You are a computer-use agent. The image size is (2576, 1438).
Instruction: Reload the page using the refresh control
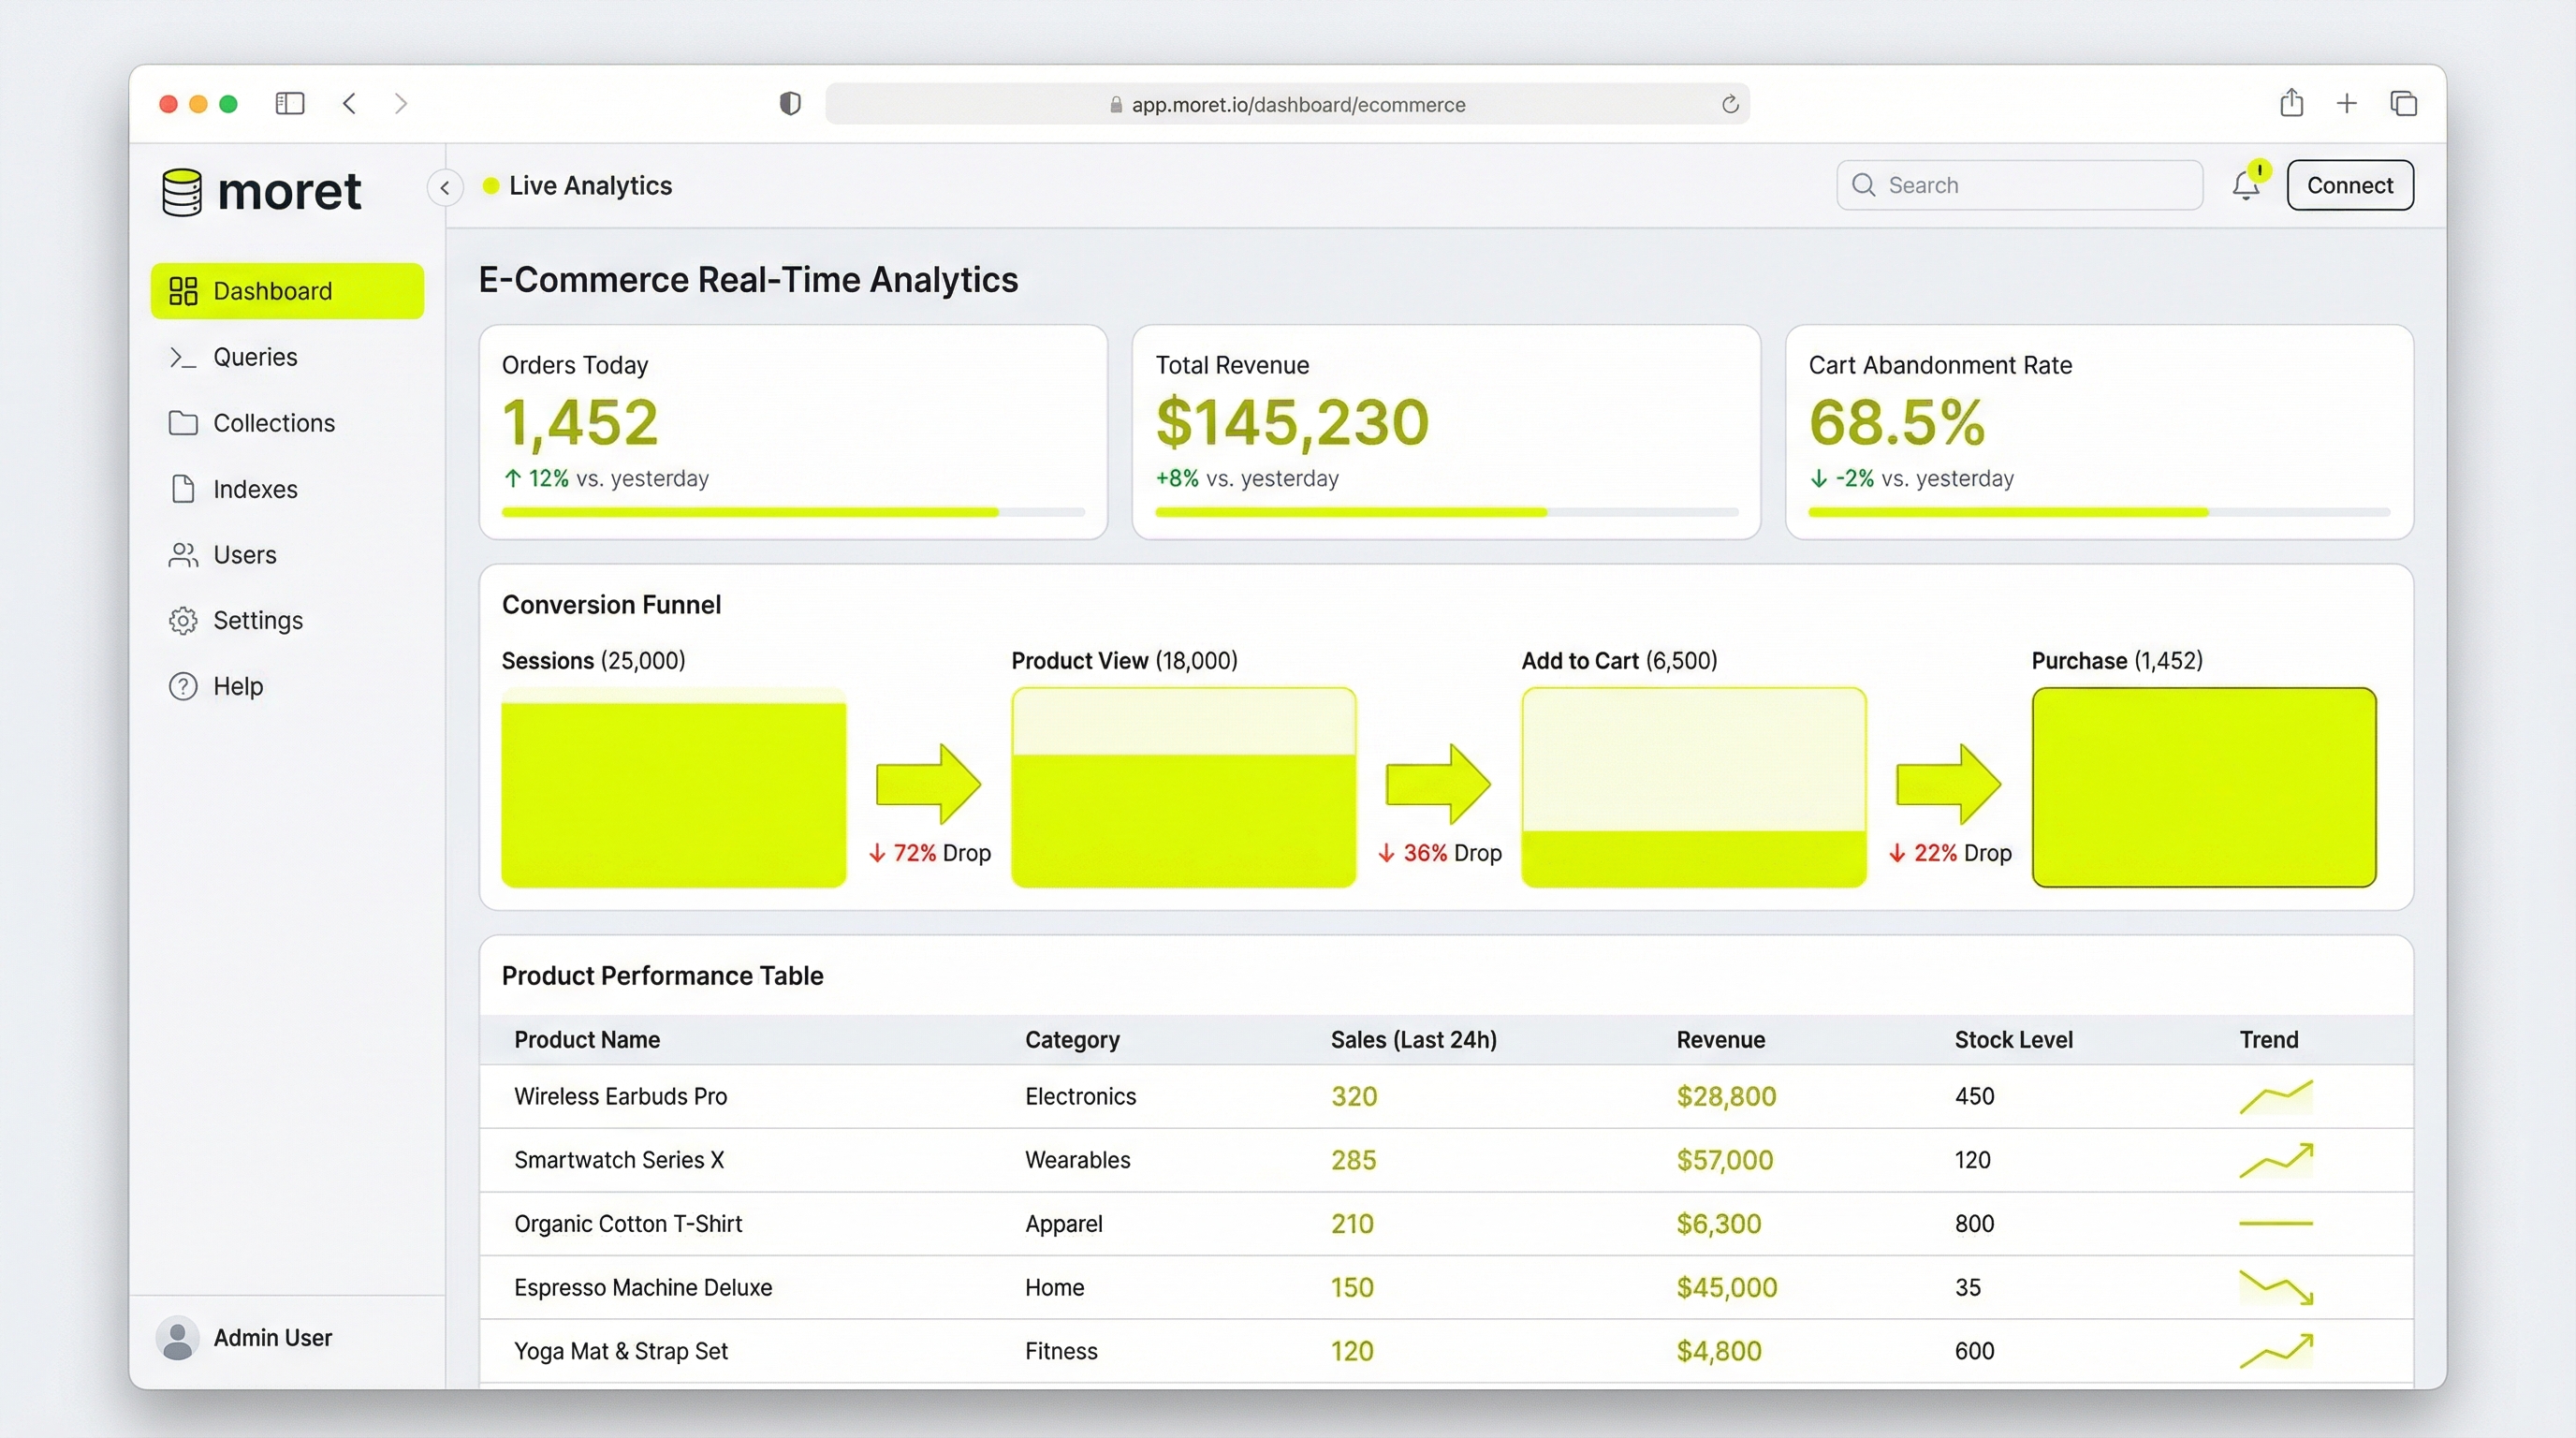1729,104
